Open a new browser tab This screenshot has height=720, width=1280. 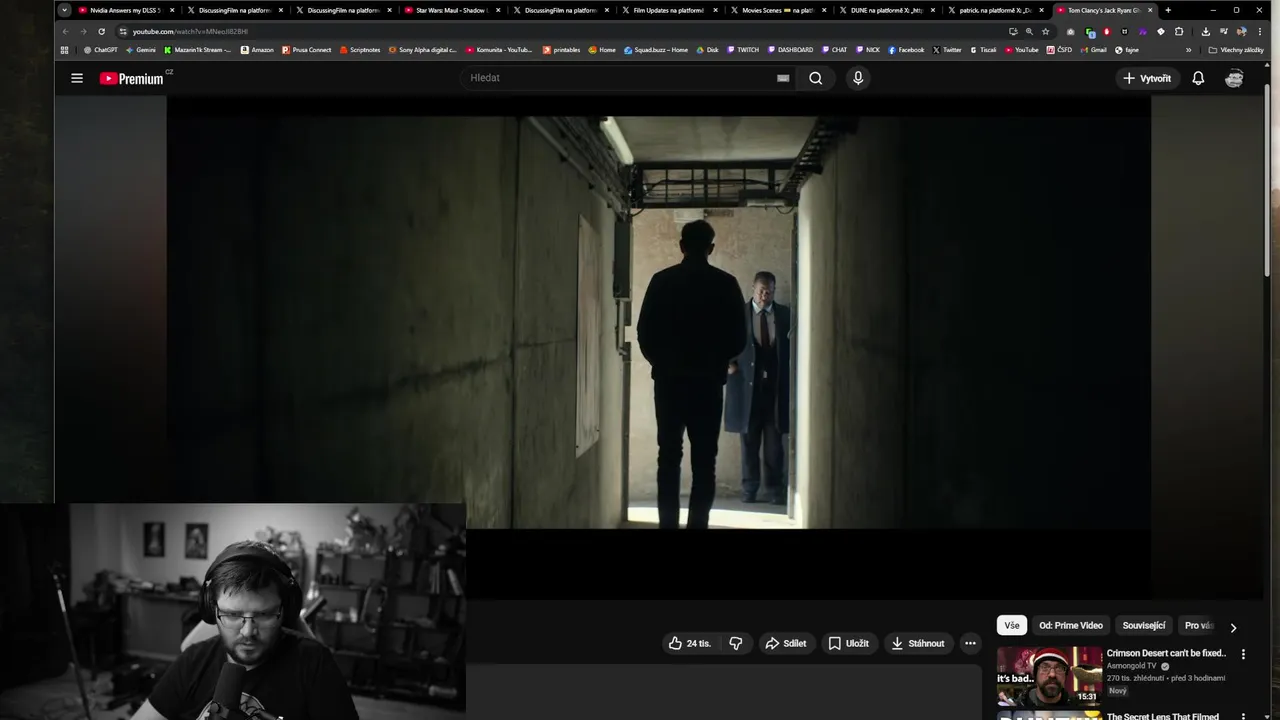[1168, 10]
